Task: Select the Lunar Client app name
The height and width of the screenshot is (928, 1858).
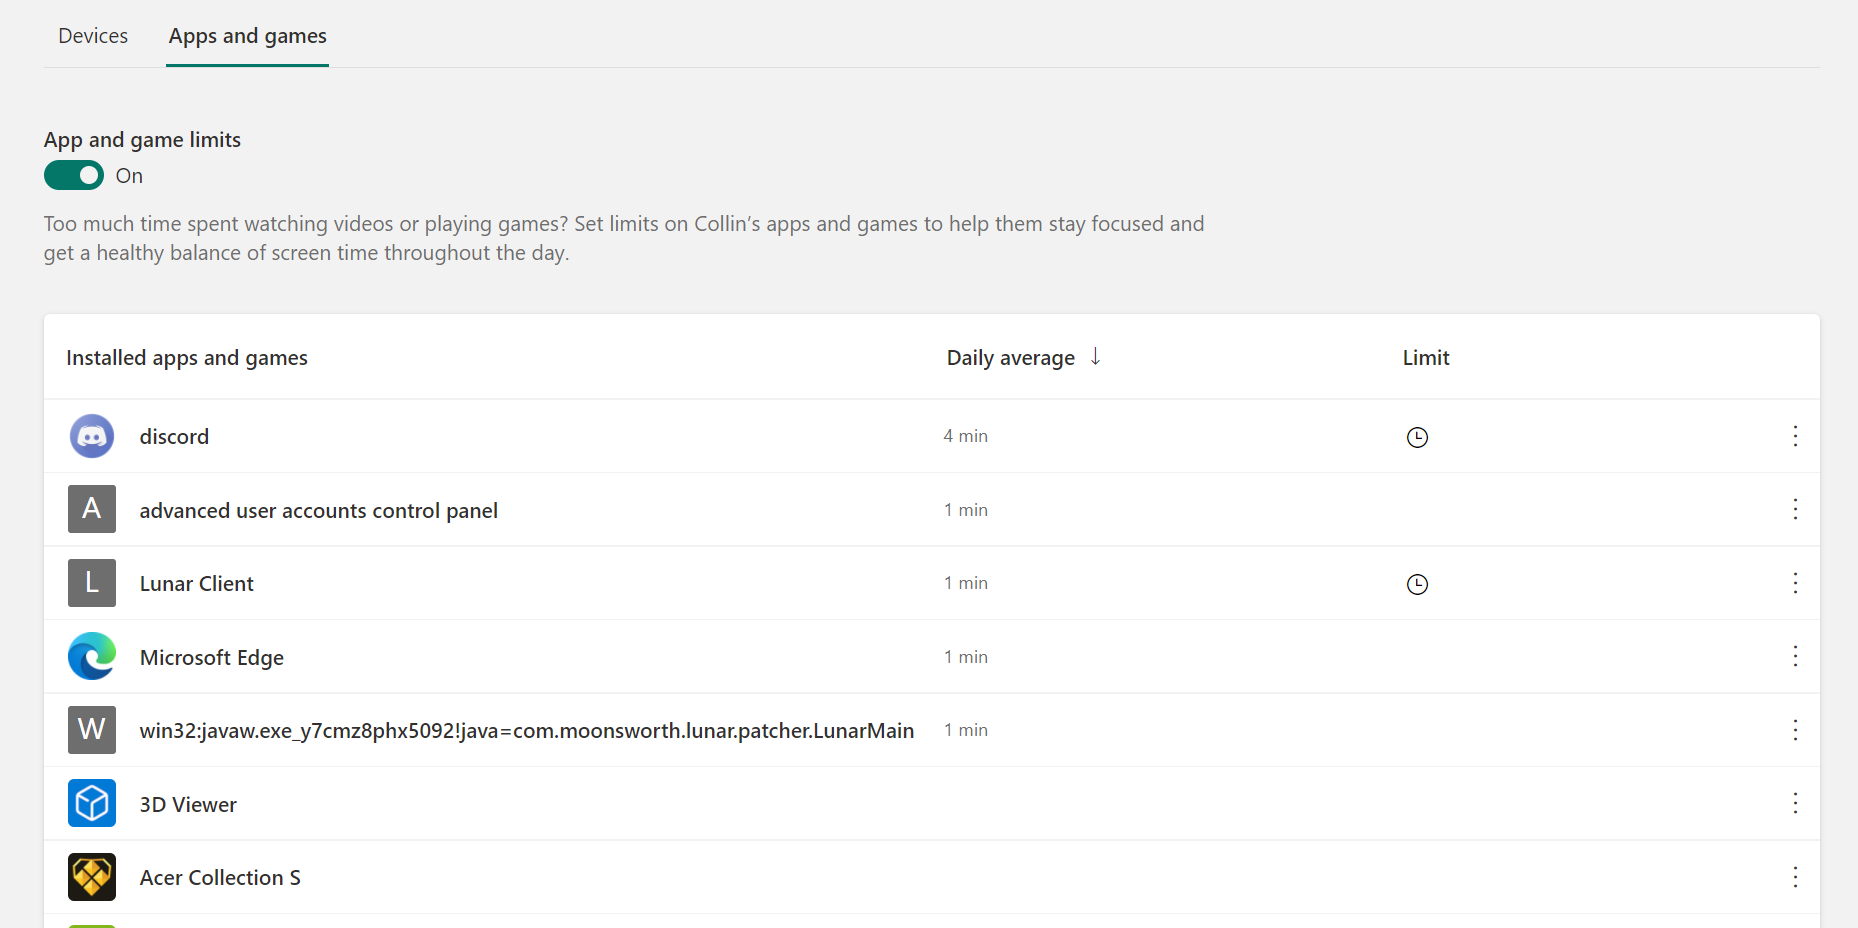Action: [197, 584]
